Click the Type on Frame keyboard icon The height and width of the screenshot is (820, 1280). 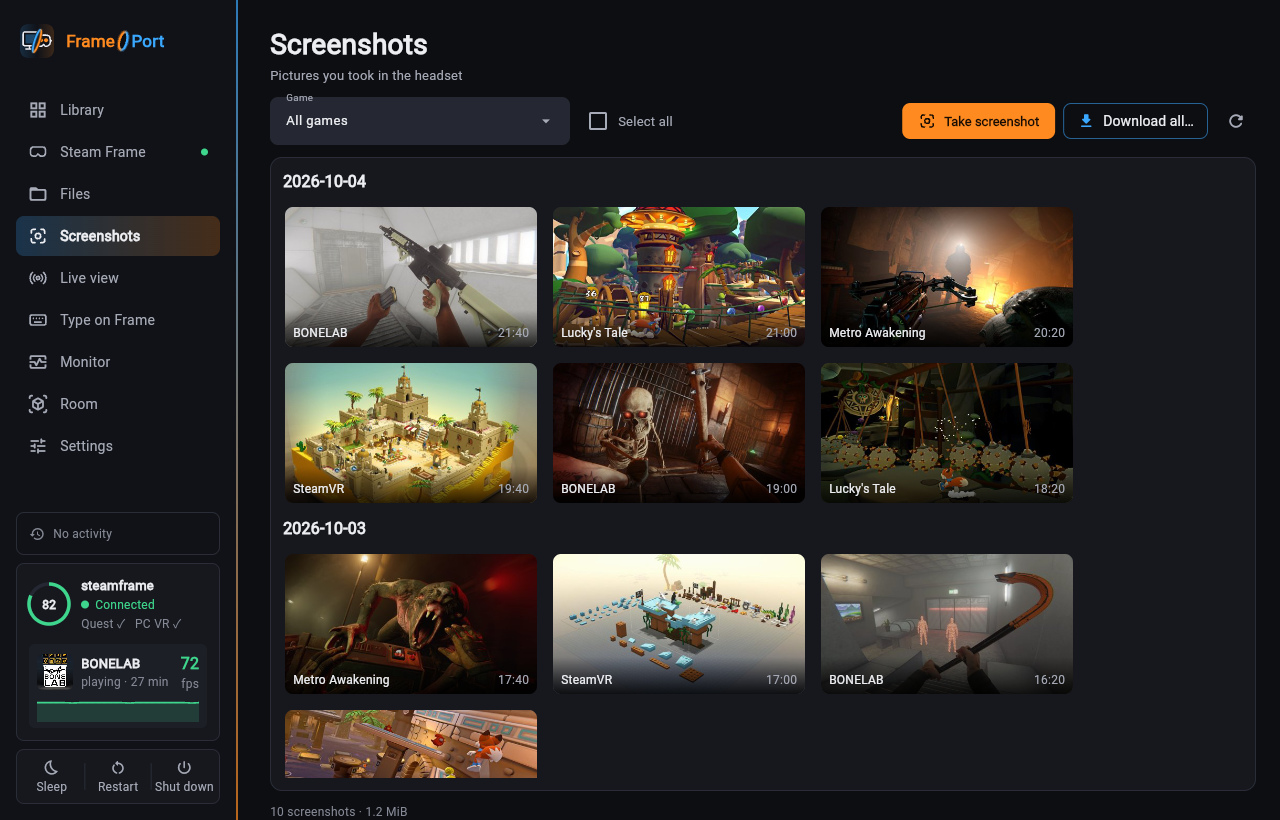tap(38, 320)
